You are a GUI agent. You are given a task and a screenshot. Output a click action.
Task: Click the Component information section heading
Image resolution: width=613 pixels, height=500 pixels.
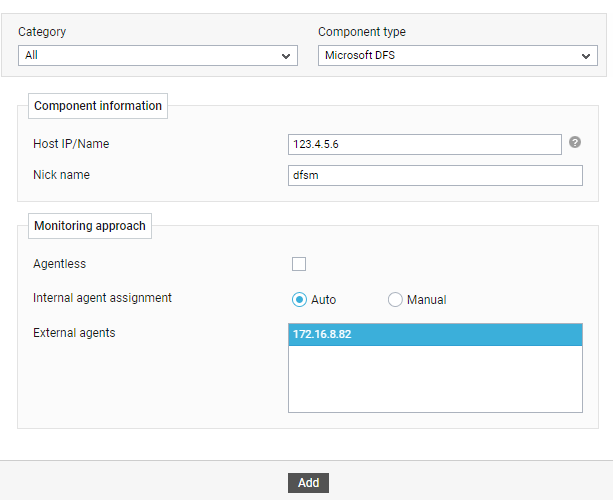(x=98, y=106)
